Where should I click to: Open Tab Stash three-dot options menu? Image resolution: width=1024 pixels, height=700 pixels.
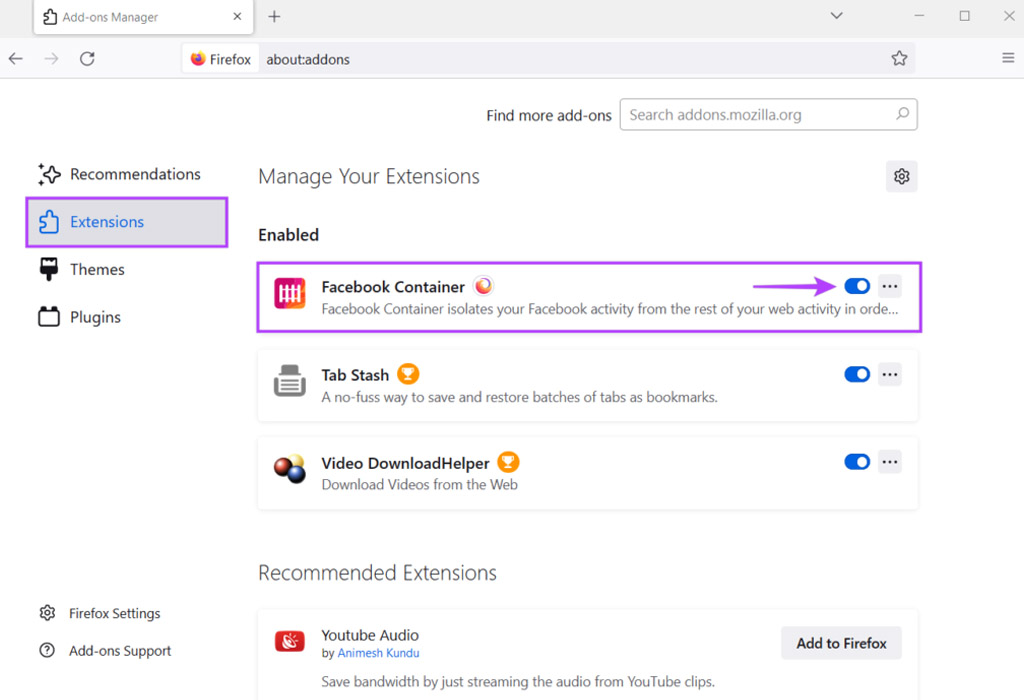[x=890, y=375]
